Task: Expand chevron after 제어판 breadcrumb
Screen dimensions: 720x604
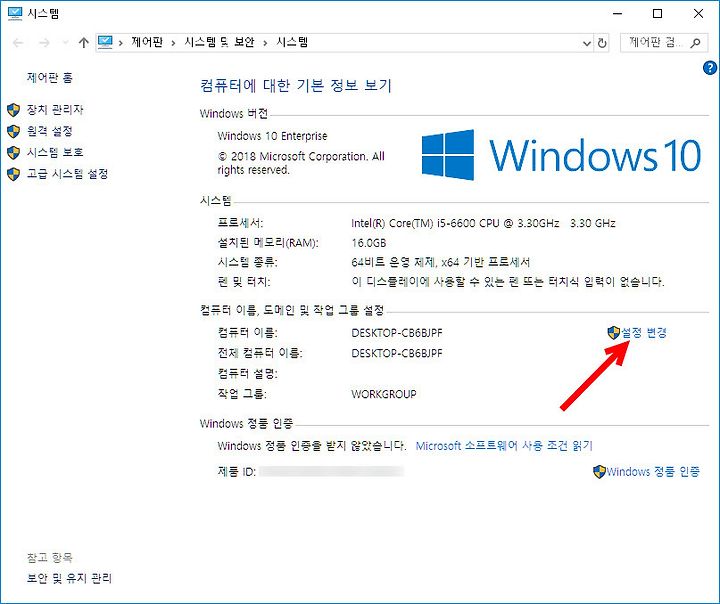Action: click(x=173, y=43)
